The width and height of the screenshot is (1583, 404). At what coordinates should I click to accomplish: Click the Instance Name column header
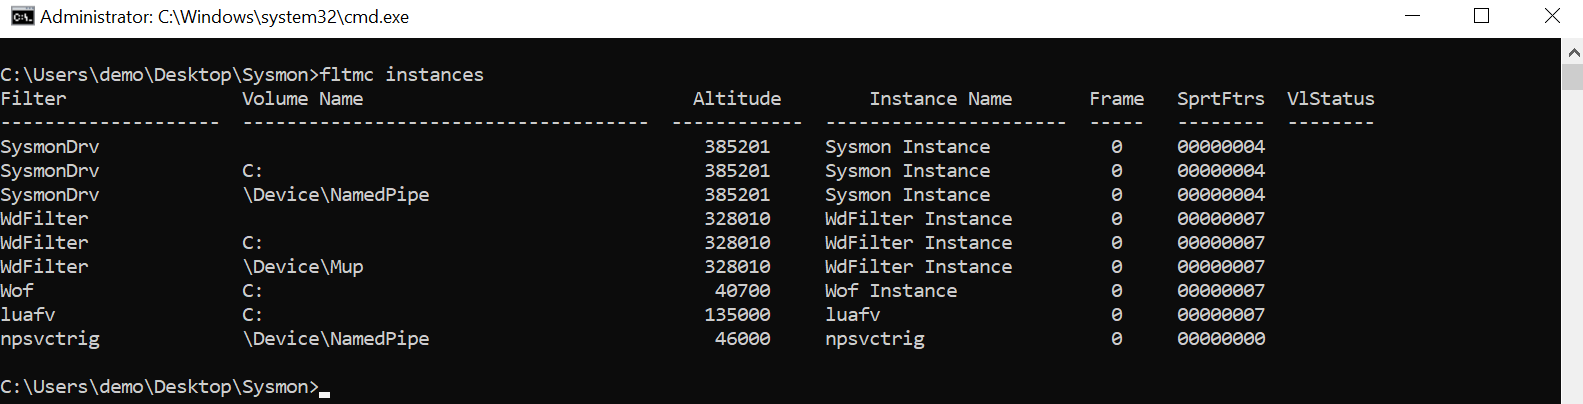pos(941,99)
